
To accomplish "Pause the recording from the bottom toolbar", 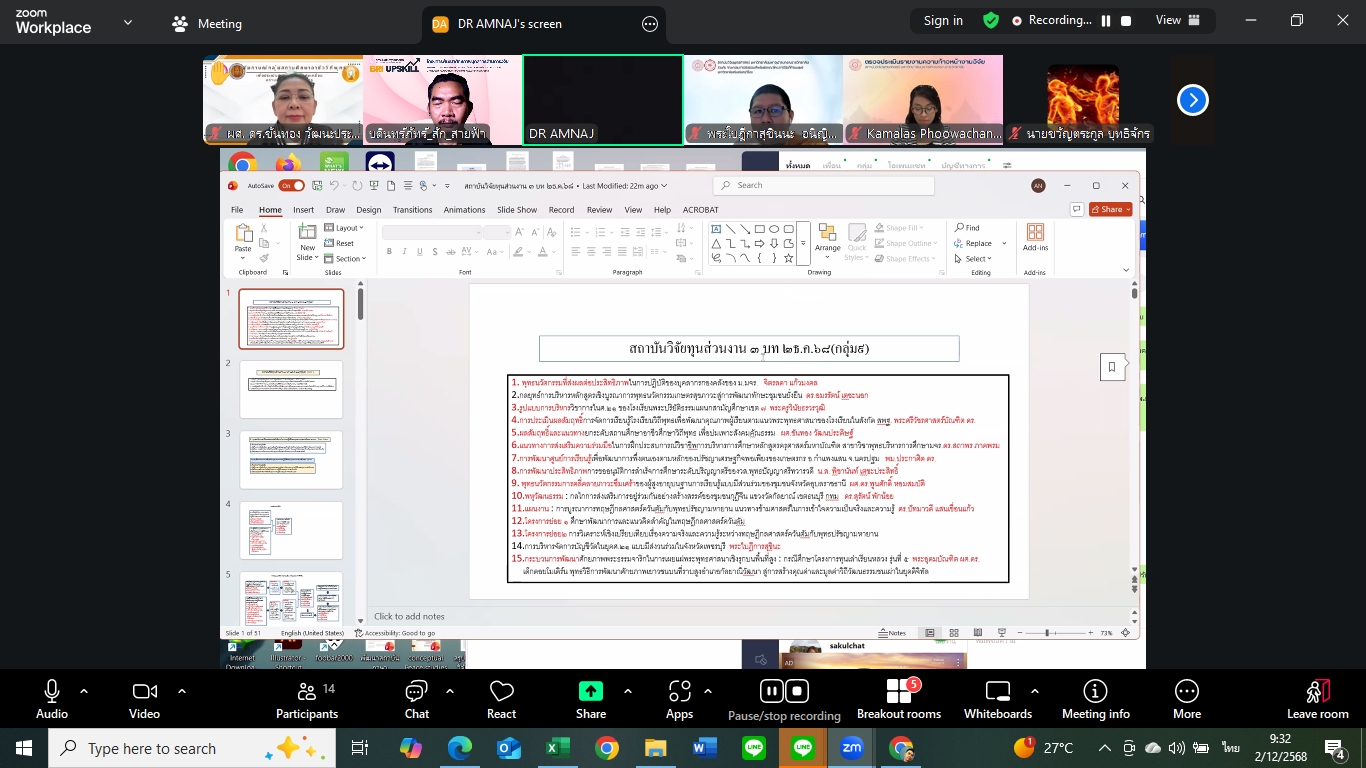I will (x=771, y=691).
